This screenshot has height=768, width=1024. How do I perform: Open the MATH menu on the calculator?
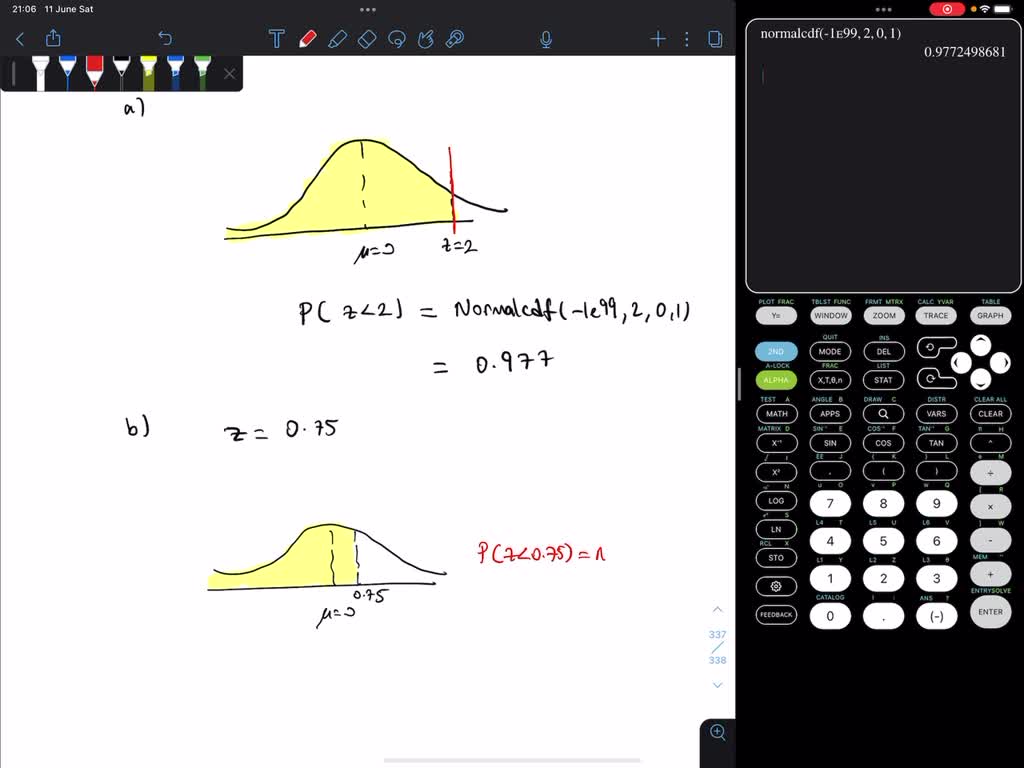pos(776,413)
